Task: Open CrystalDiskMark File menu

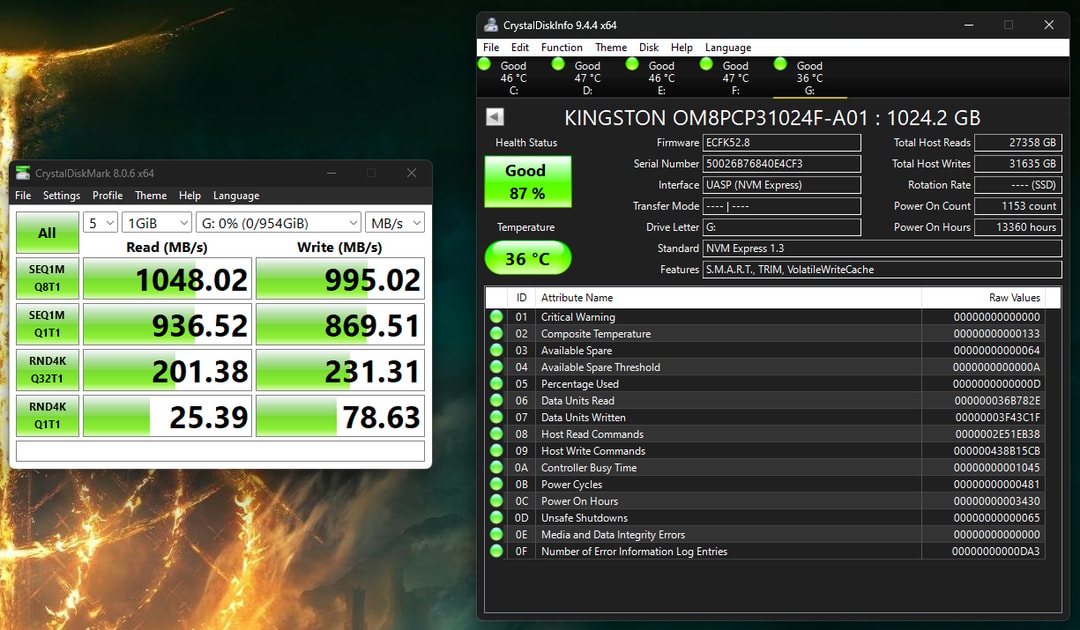Action: pos(23,196)
